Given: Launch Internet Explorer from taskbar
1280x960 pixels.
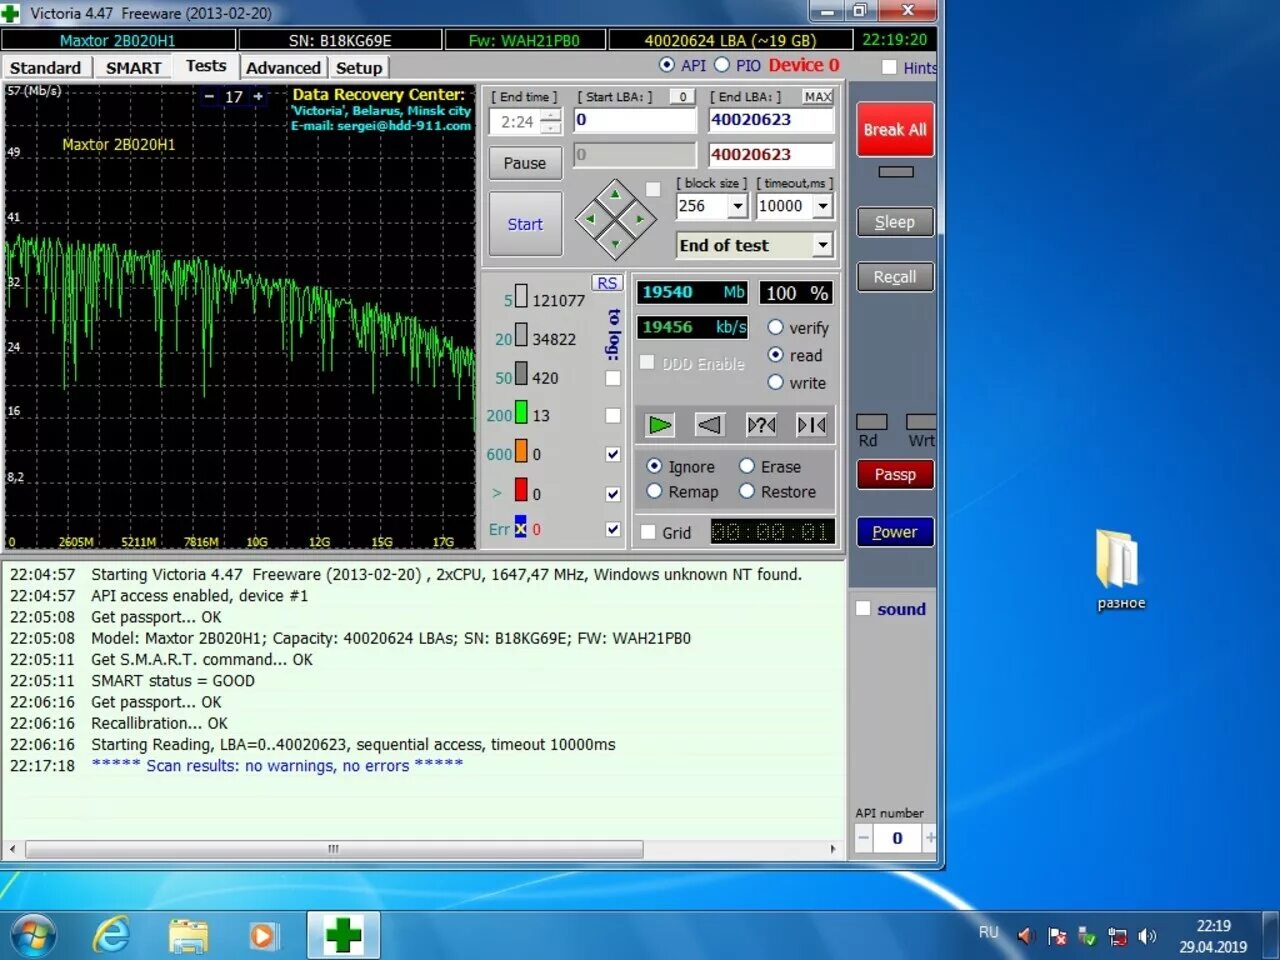Looking at the screenshot, I should coord(112,936).
